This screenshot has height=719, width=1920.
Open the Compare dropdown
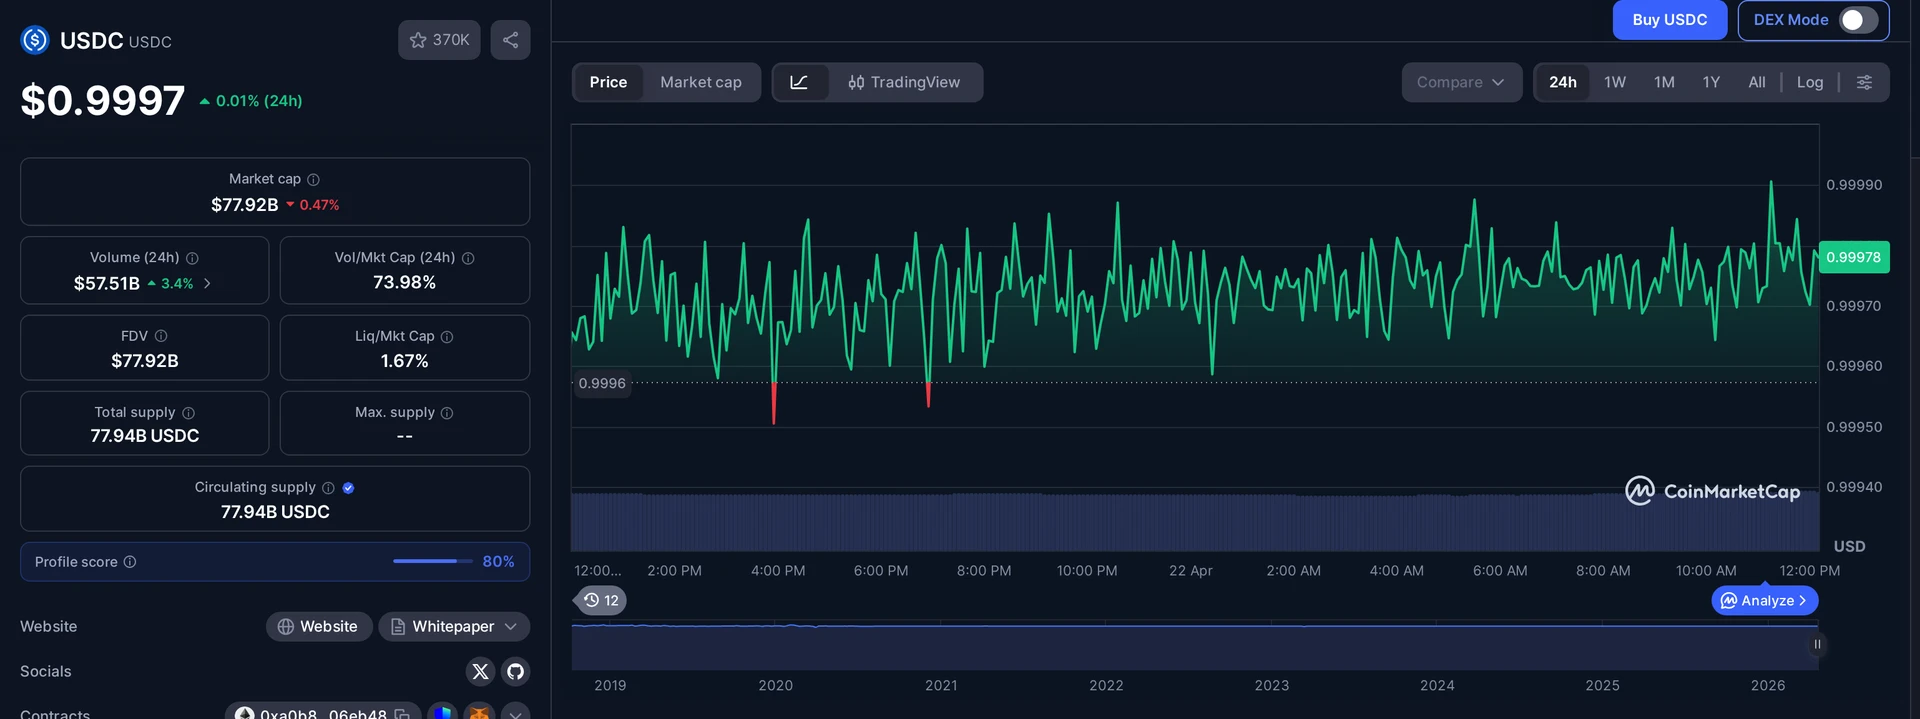1461,82
